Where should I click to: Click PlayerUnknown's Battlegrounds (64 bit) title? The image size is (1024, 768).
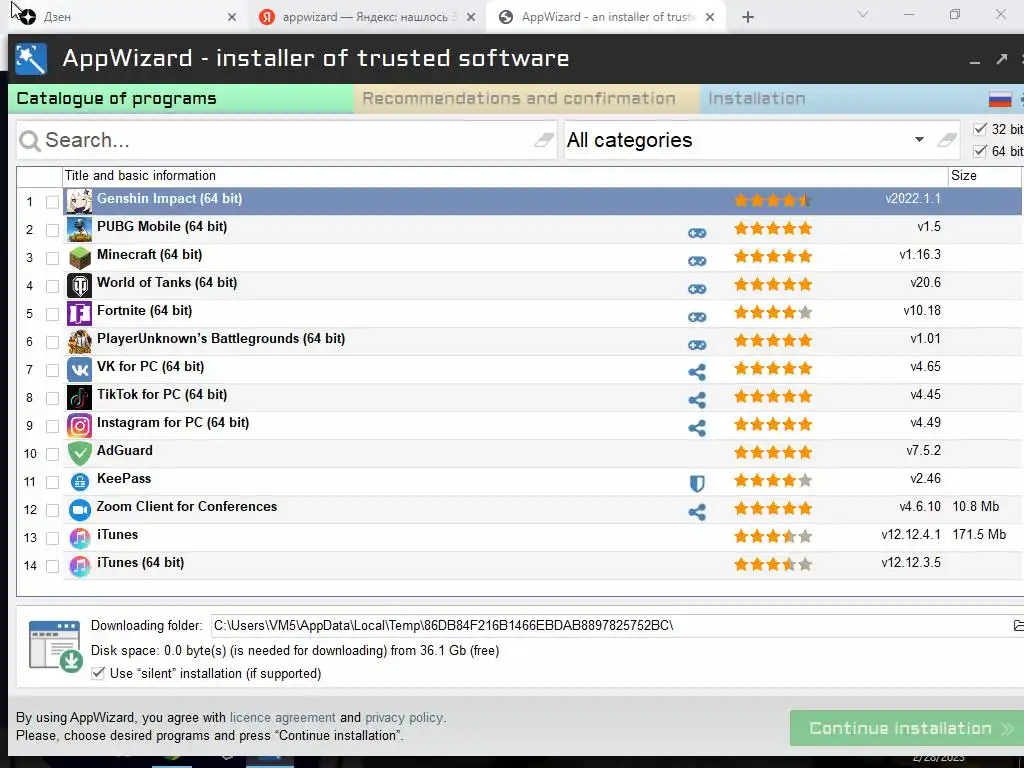[x=221, y=338]
